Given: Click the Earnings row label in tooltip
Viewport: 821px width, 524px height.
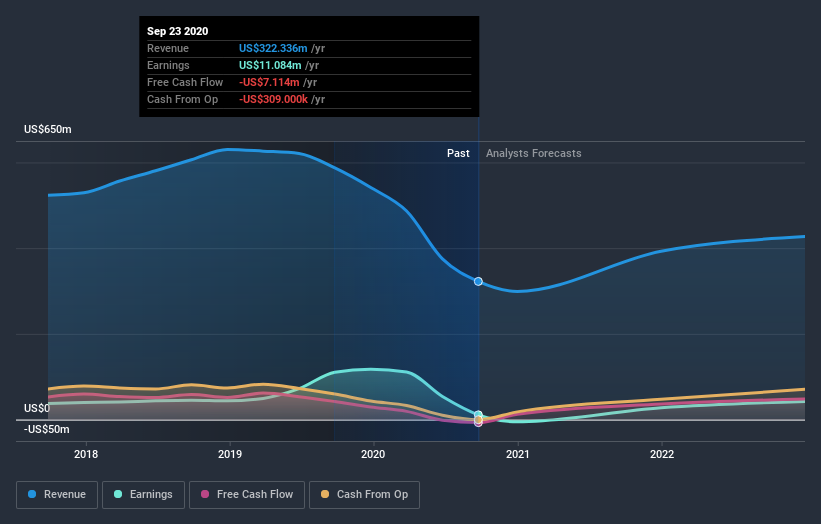Looking at the screenshot, I should [168, 65].
